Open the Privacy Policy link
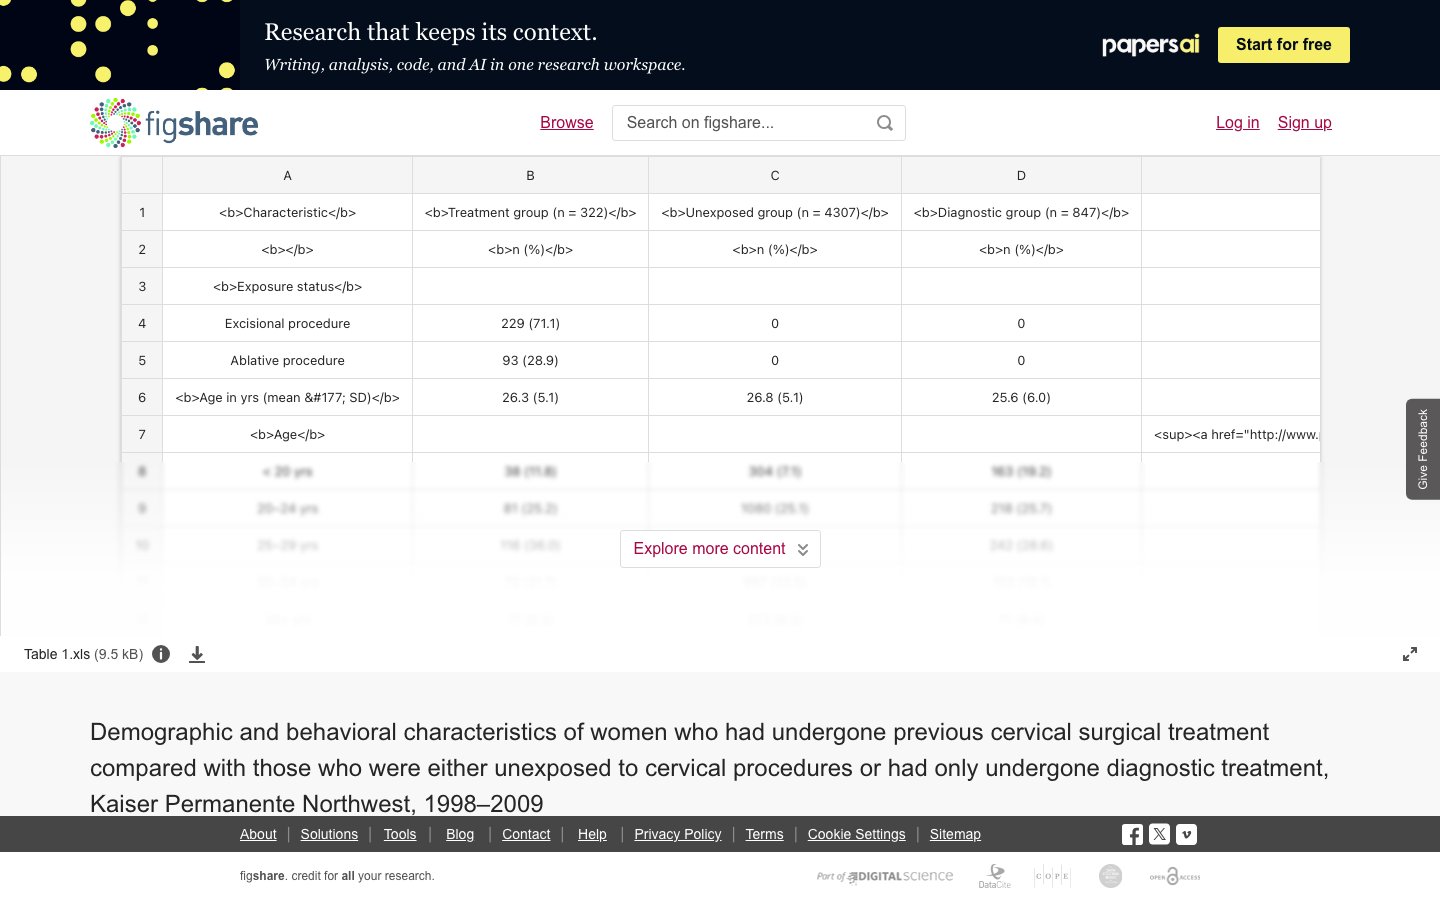This screenshot has width=1440, height=900. [x=678, y=834]
